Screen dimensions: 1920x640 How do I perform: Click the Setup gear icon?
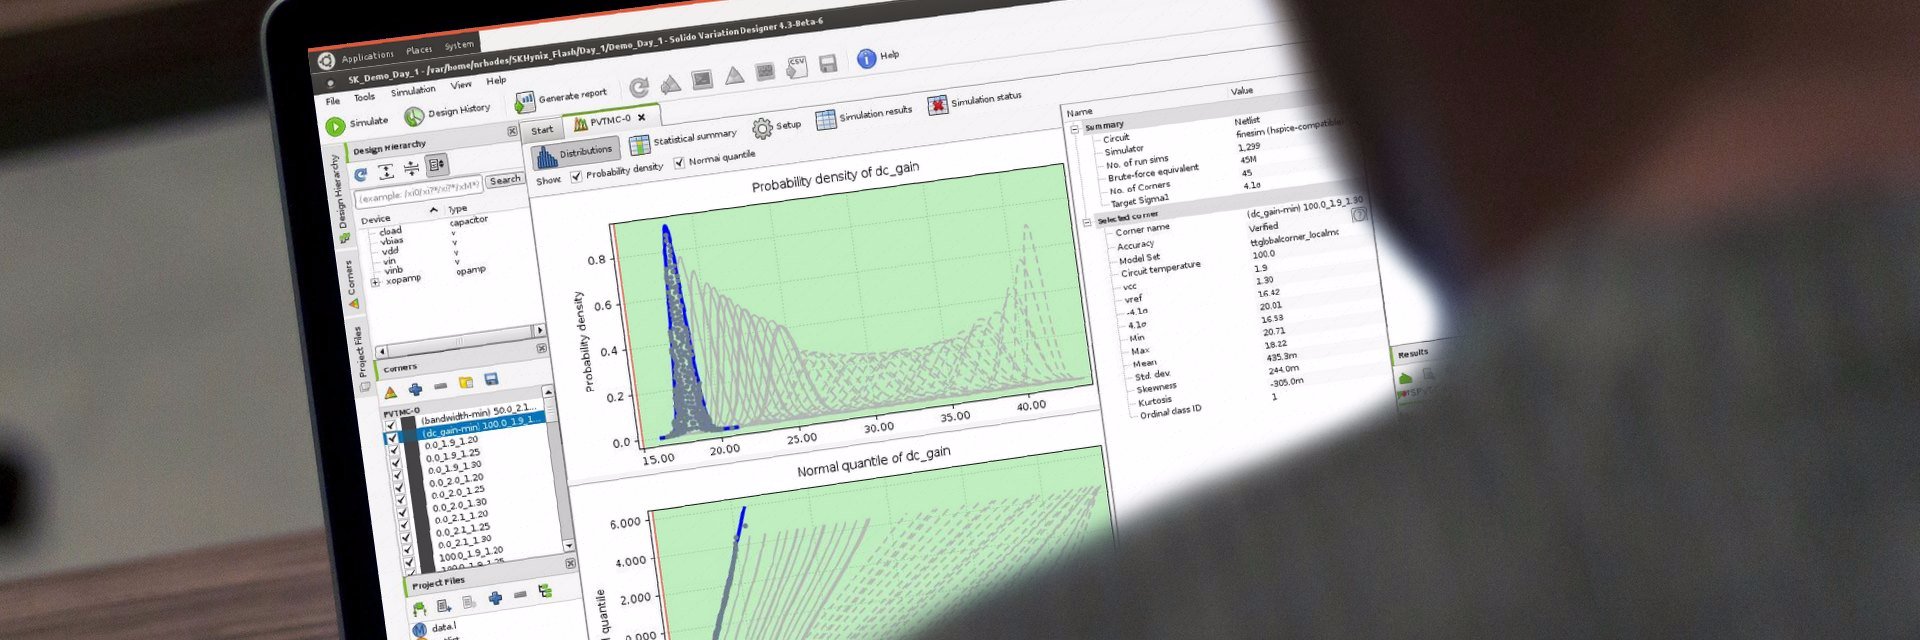[x=762, y=128]
